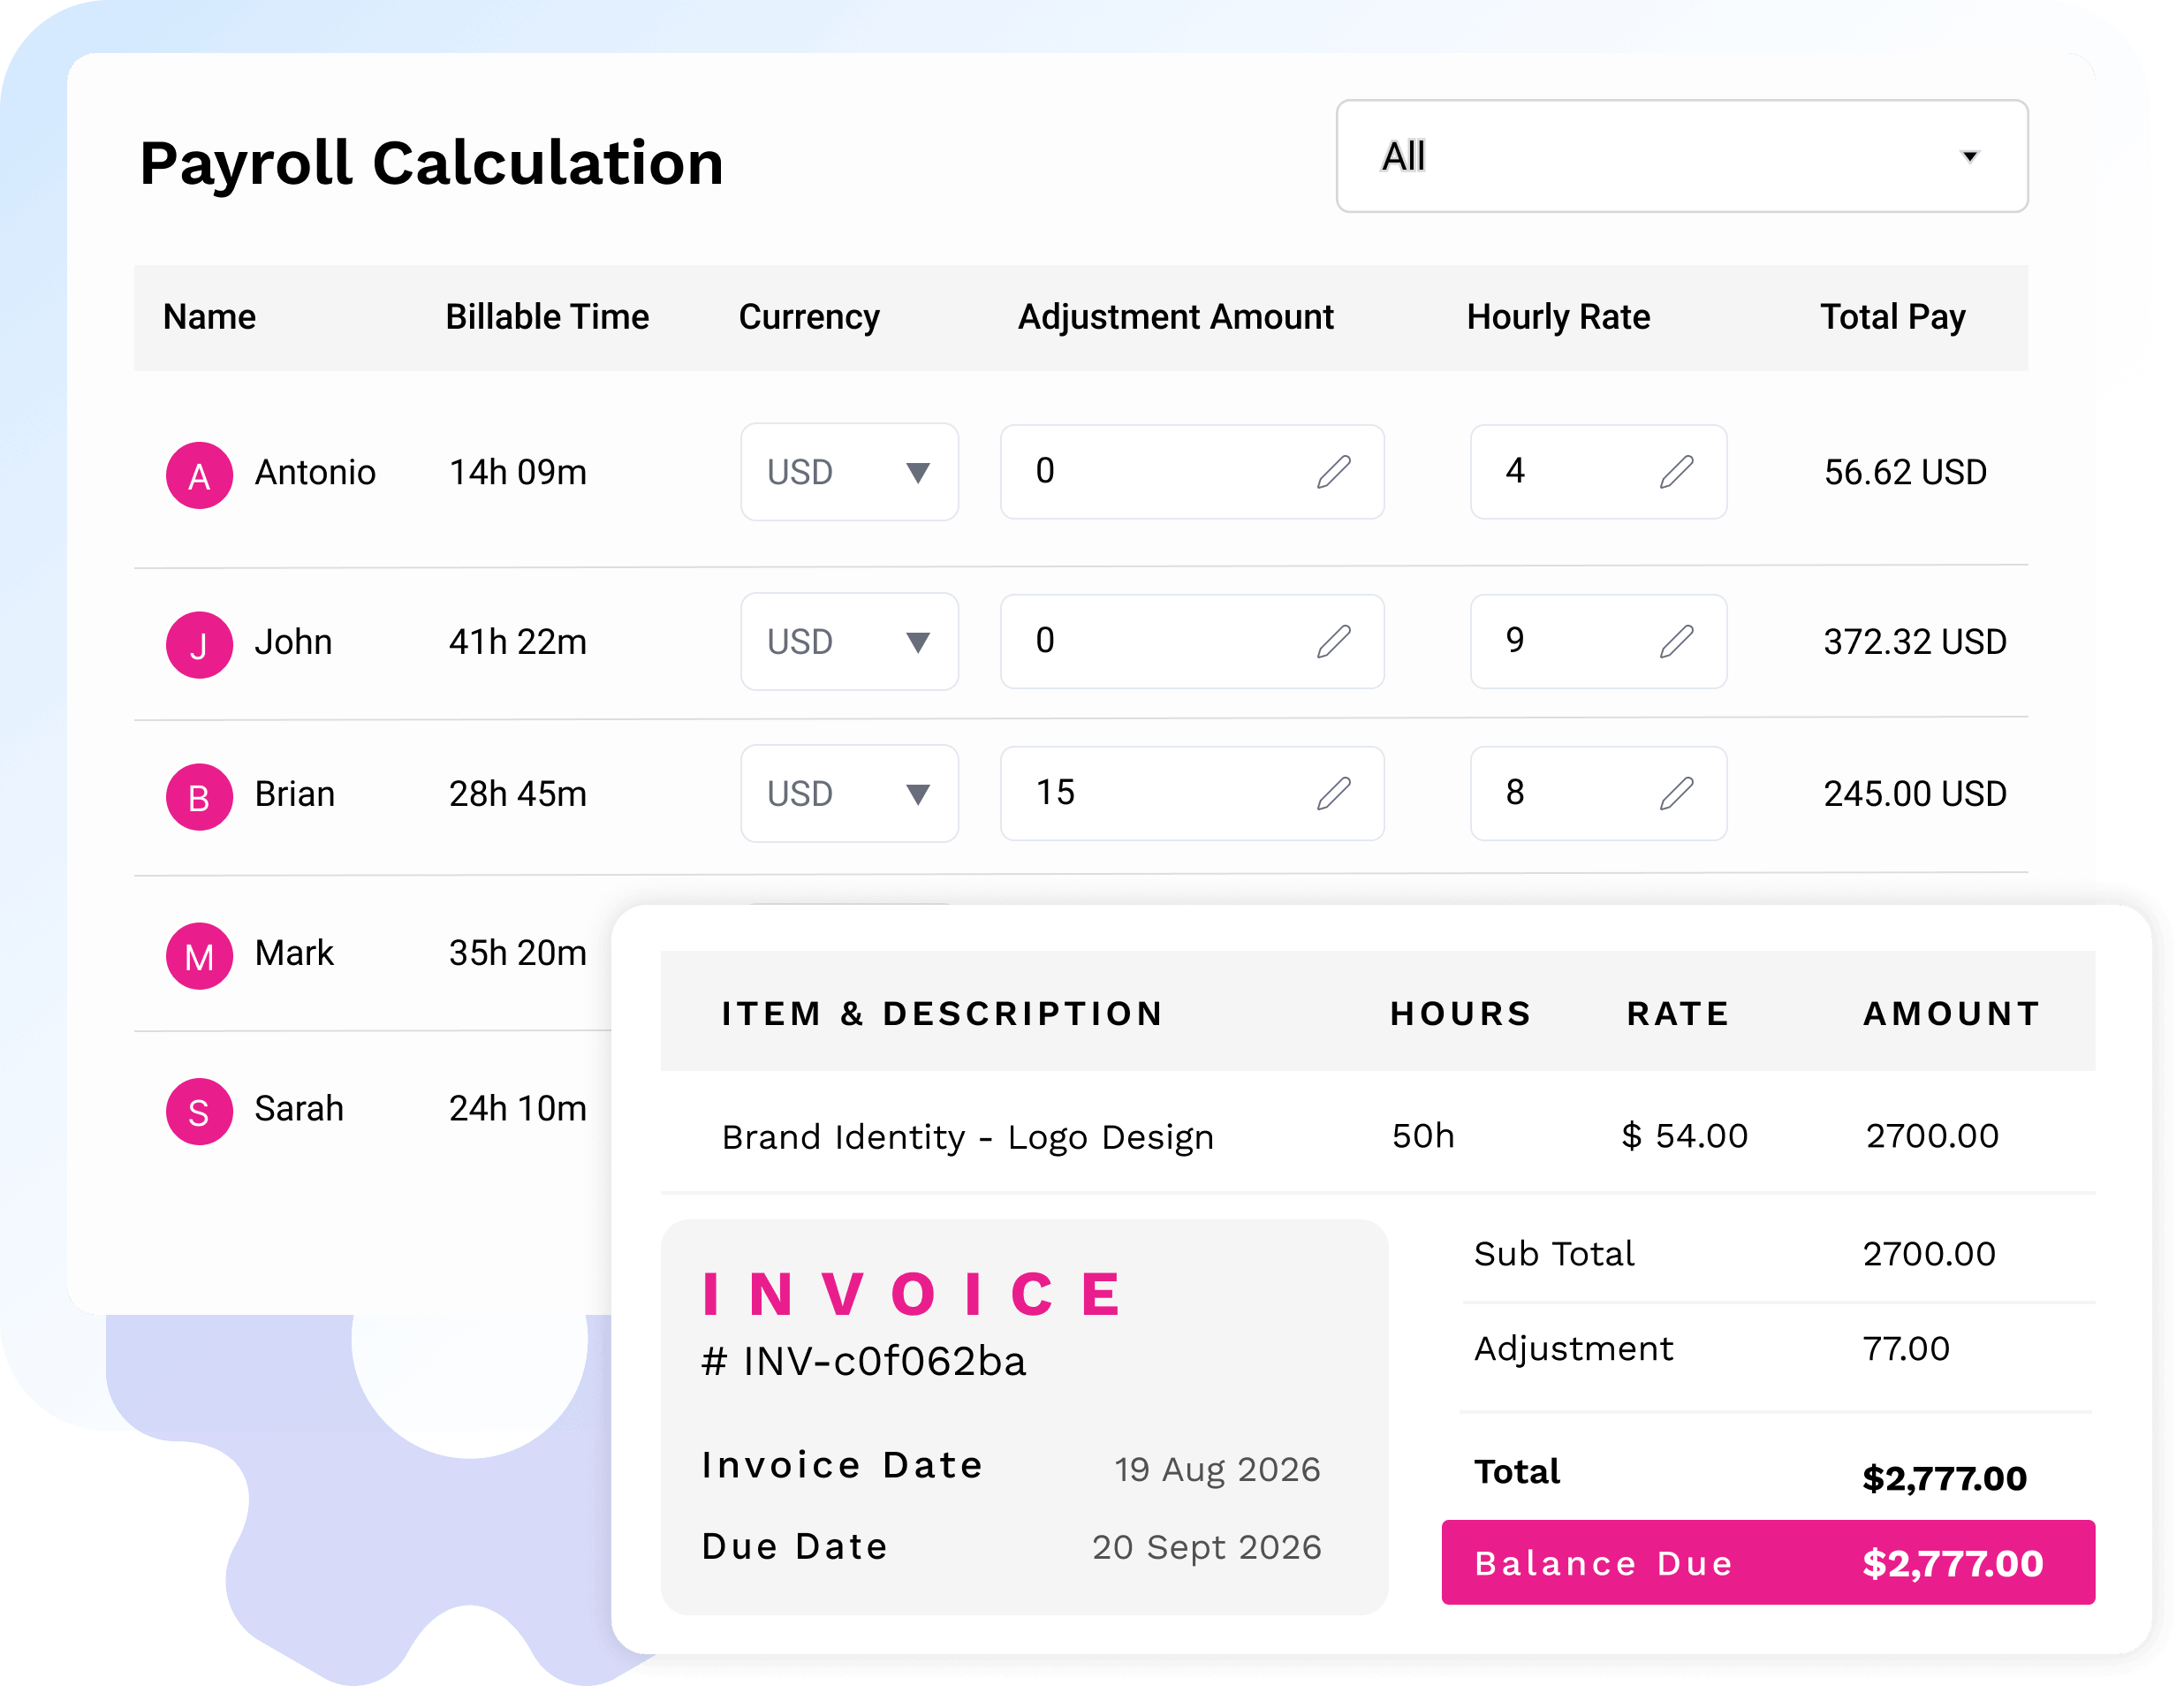
Task: Click Sarah's billable time 24h 10m
Action: coord(517,1108)
